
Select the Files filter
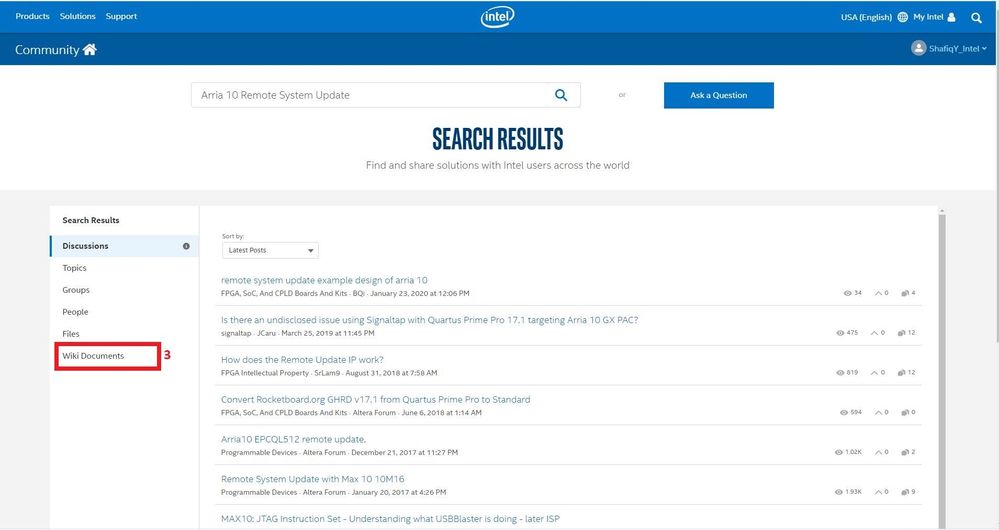coord(71,334)
